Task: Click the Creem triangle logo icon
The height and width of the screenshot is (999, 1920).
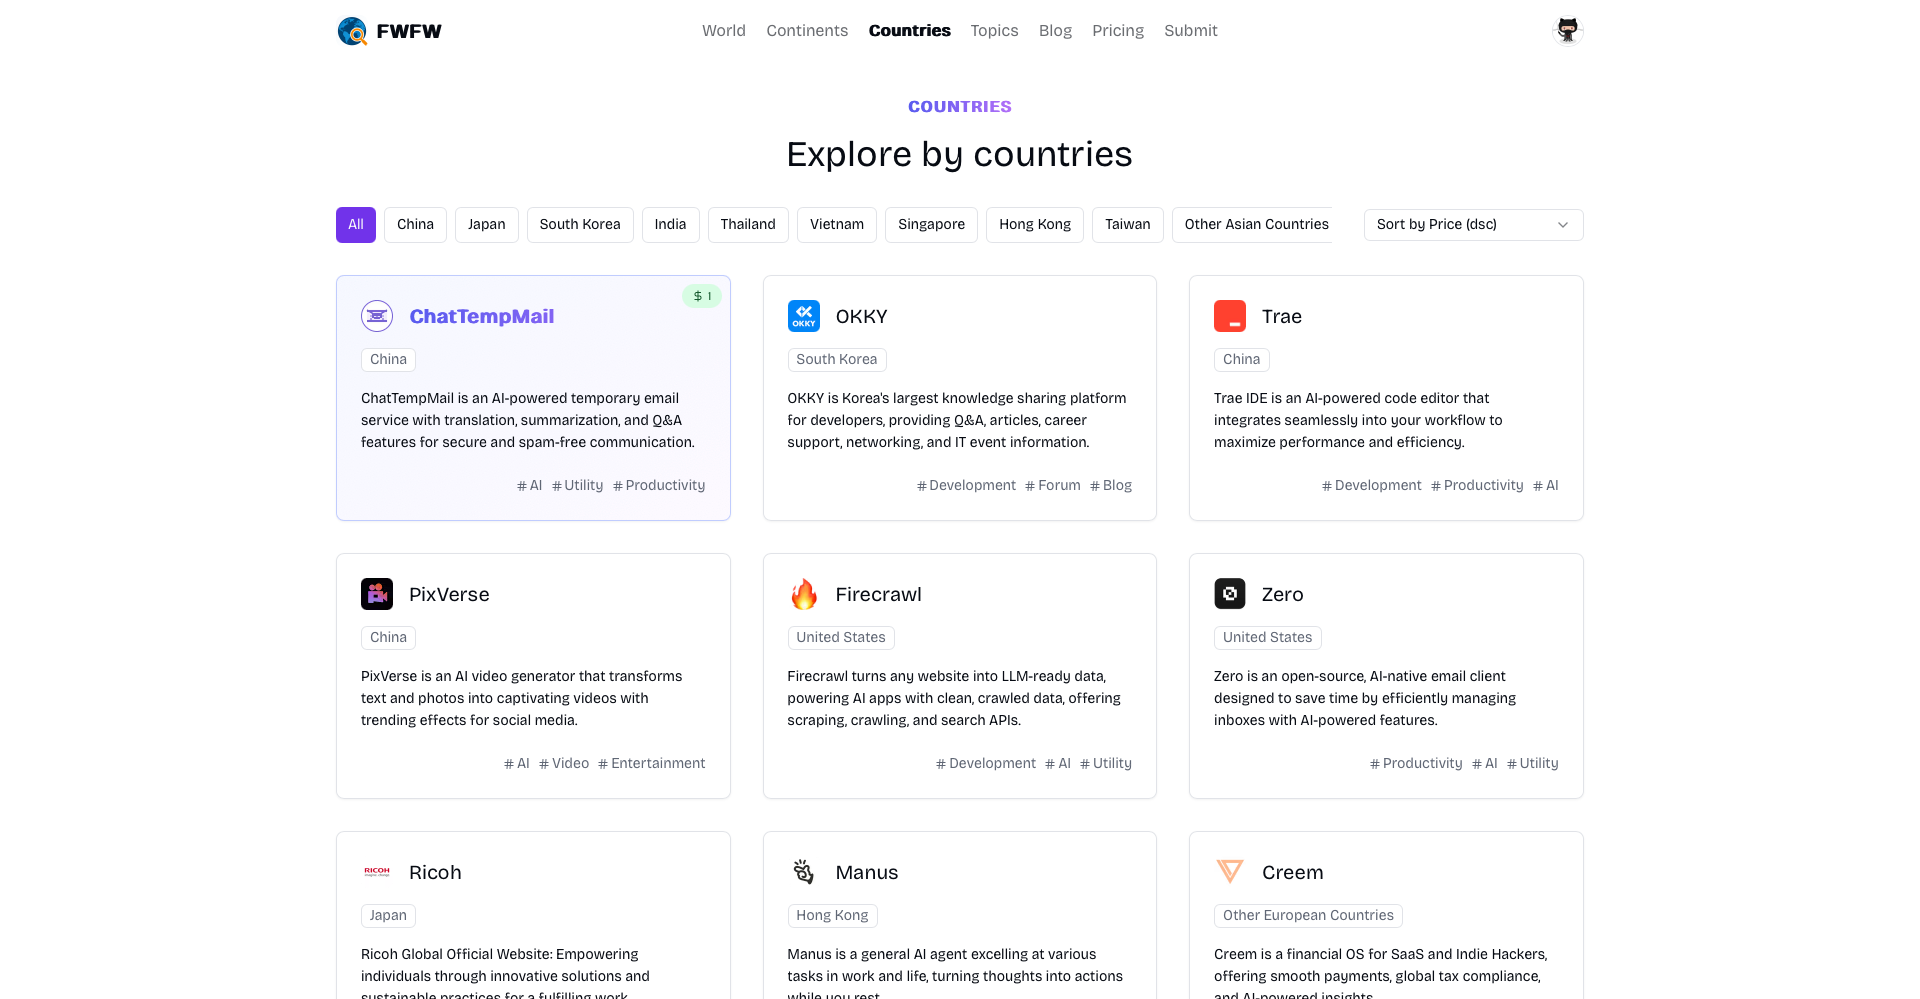Action: (x=1230, y=872)
